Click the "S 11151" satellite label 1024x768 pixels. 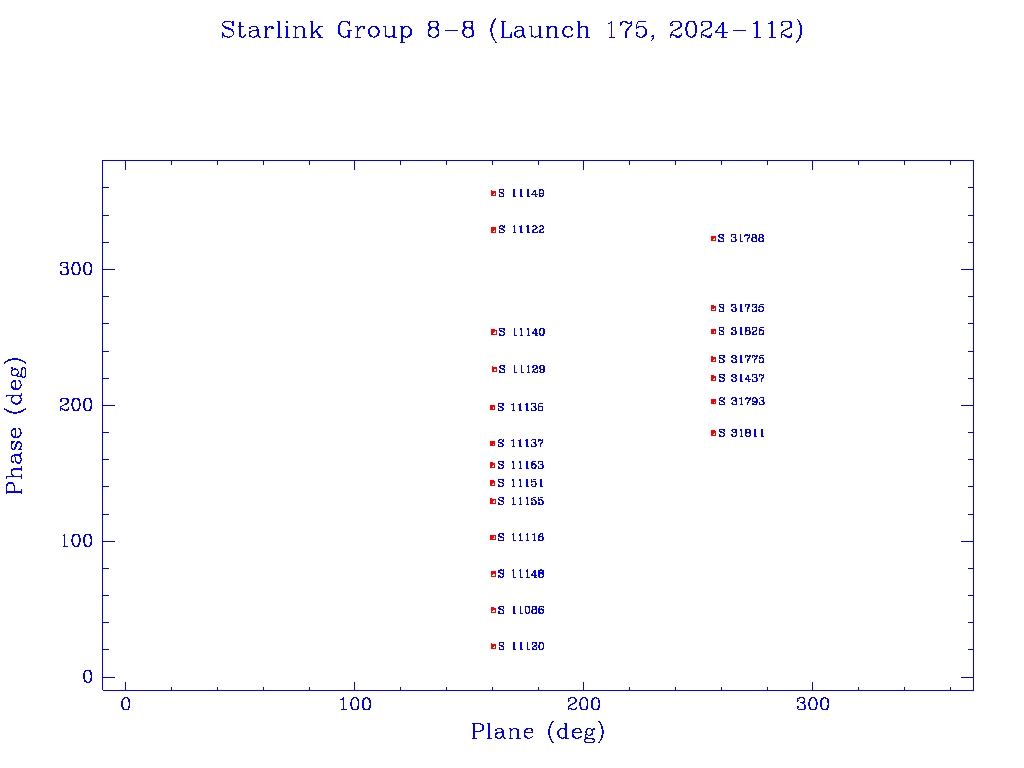tap(520, 483)
